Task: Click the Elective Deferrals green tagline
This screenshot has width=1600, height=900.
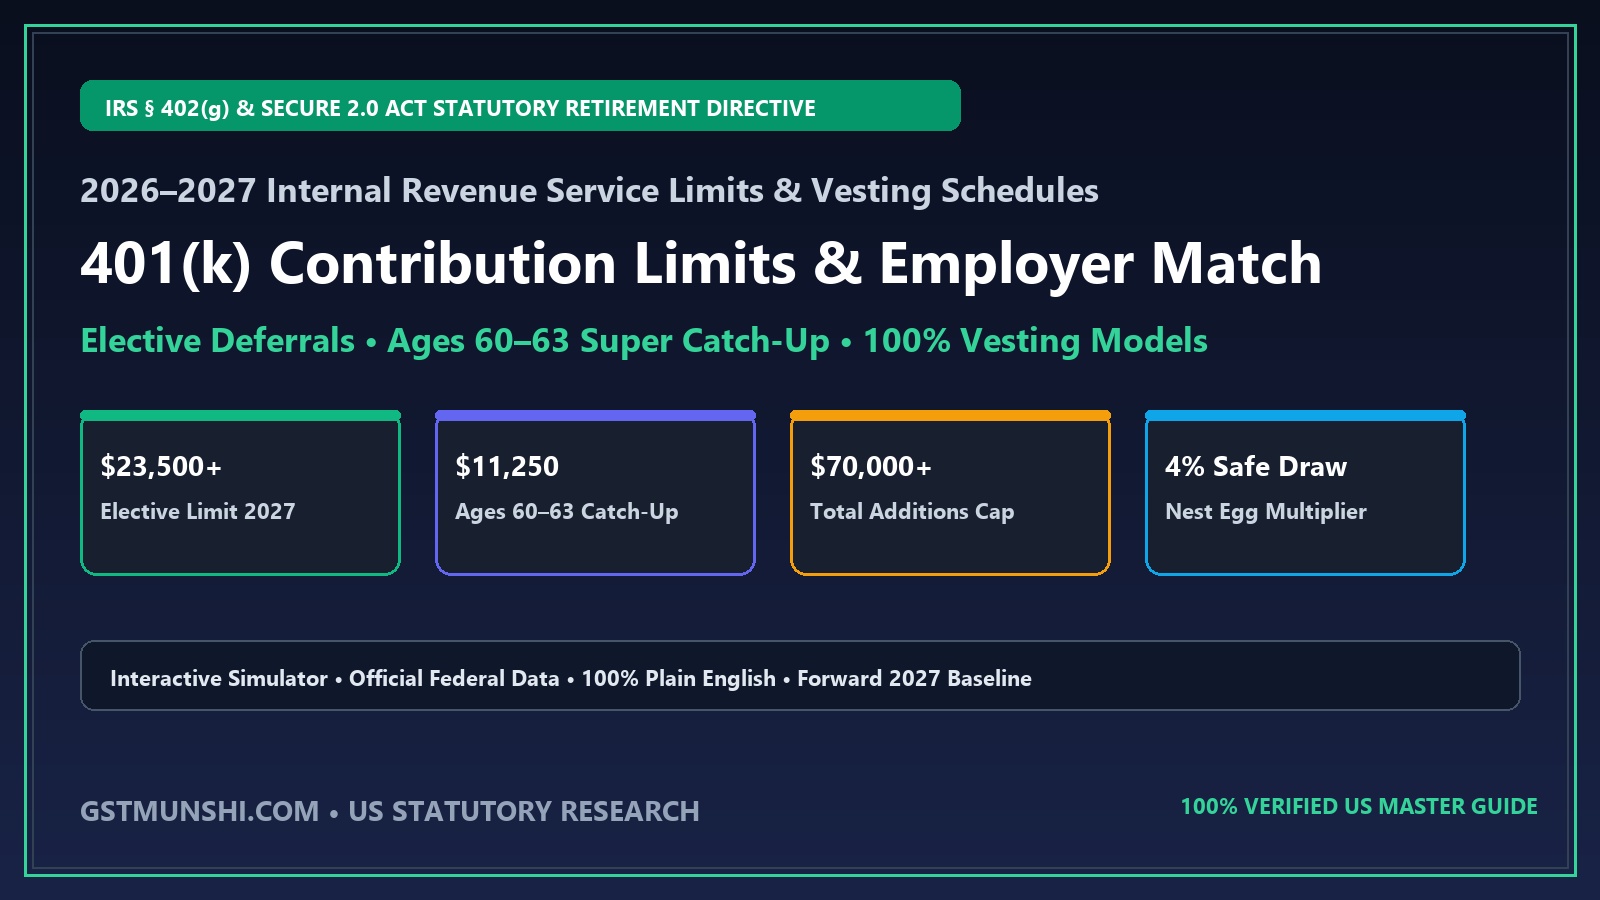Action: [644, 341]
